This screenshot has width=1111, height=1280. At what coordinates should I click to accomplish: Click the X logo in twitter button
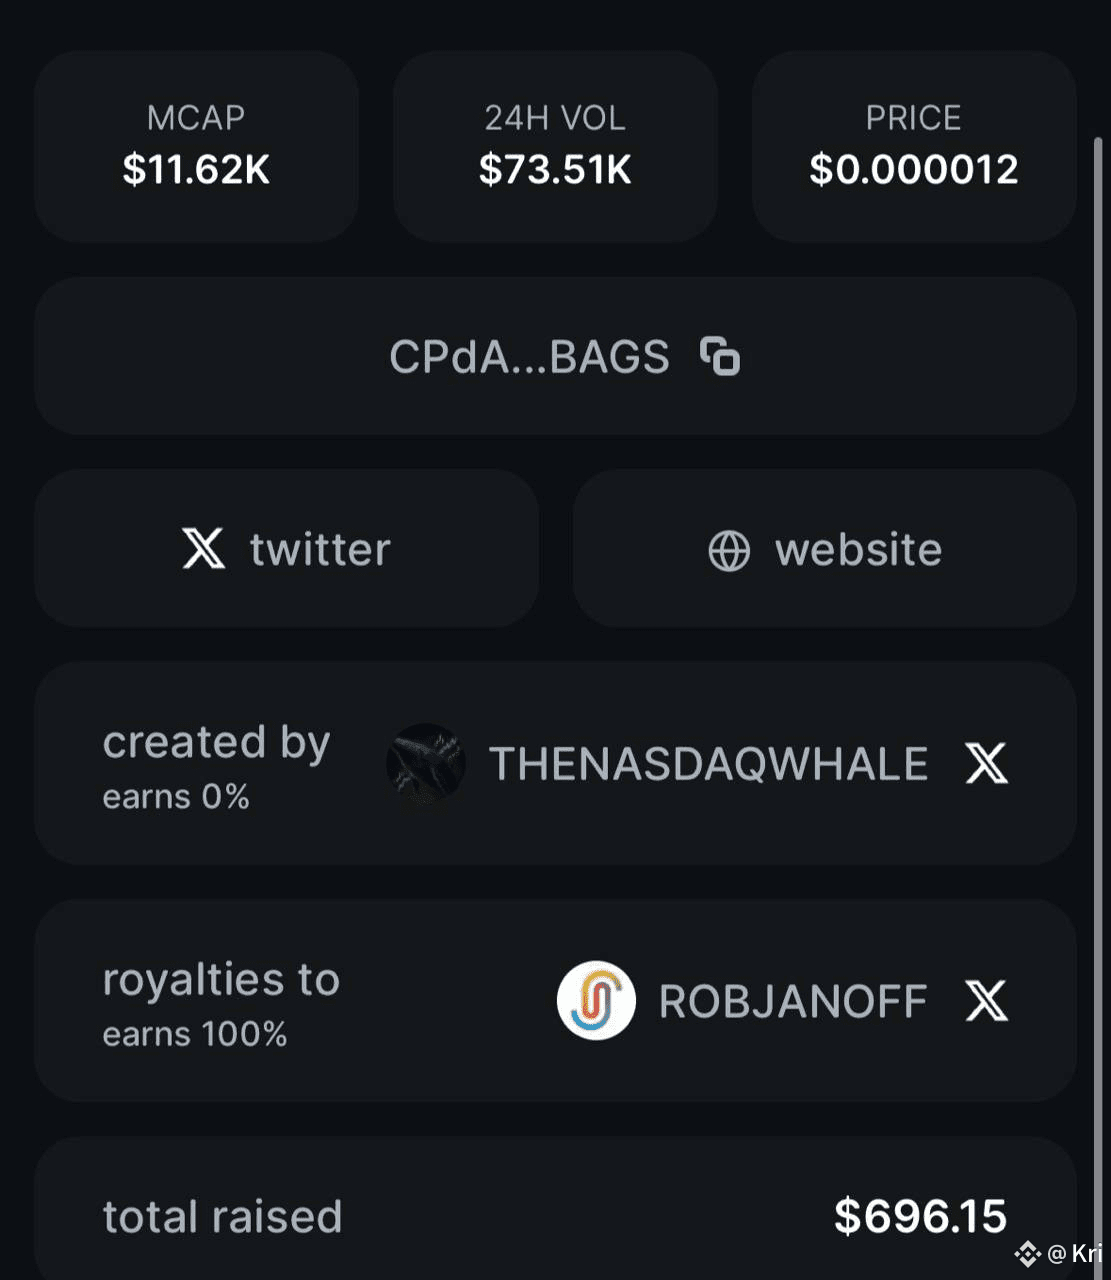[204, 549]
